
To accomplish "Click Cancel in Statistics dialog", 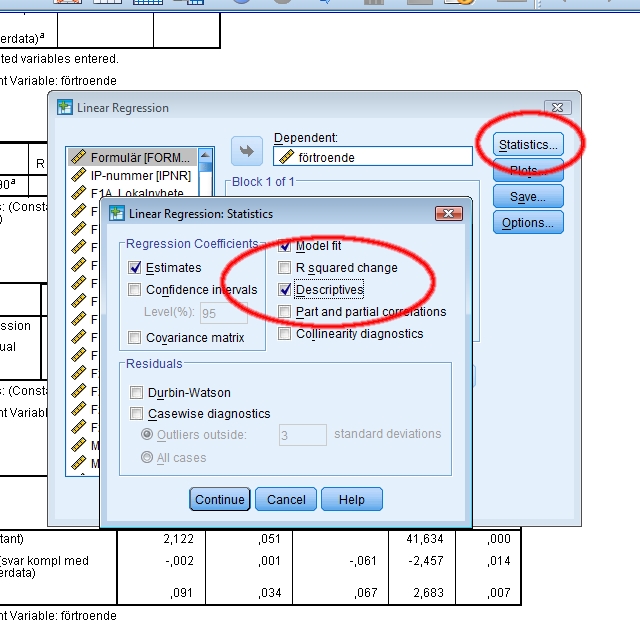I will (286, 500).
